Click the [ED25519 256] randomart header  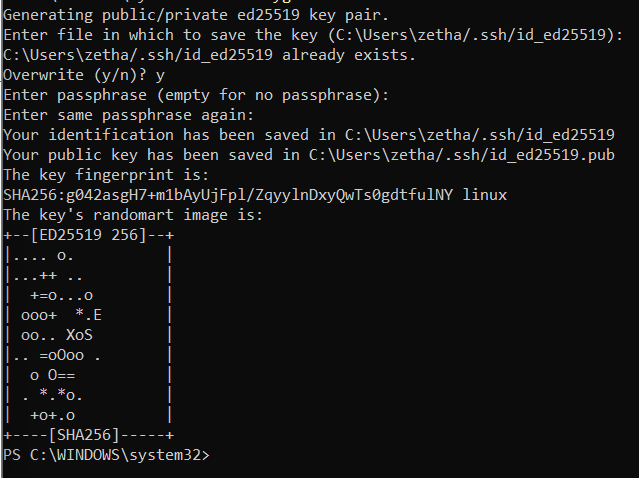click(88, 233)
